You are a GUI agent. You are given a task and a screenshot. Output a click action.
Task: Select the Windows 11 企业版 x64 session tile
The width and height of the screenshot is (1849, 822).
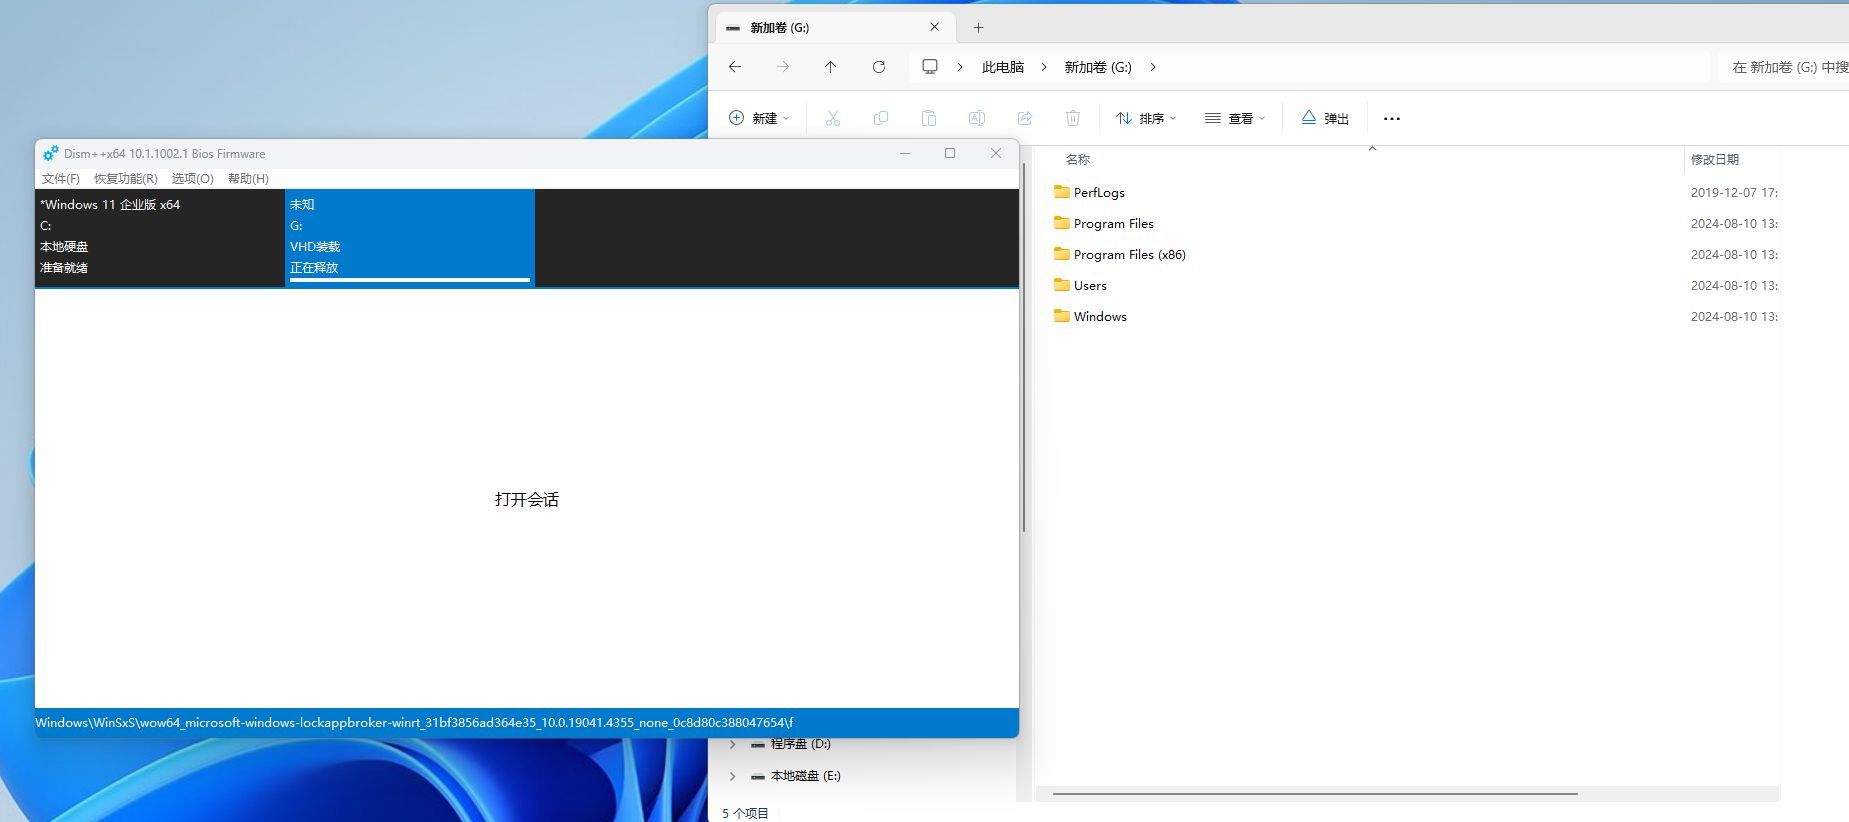[x=160, y=236]
